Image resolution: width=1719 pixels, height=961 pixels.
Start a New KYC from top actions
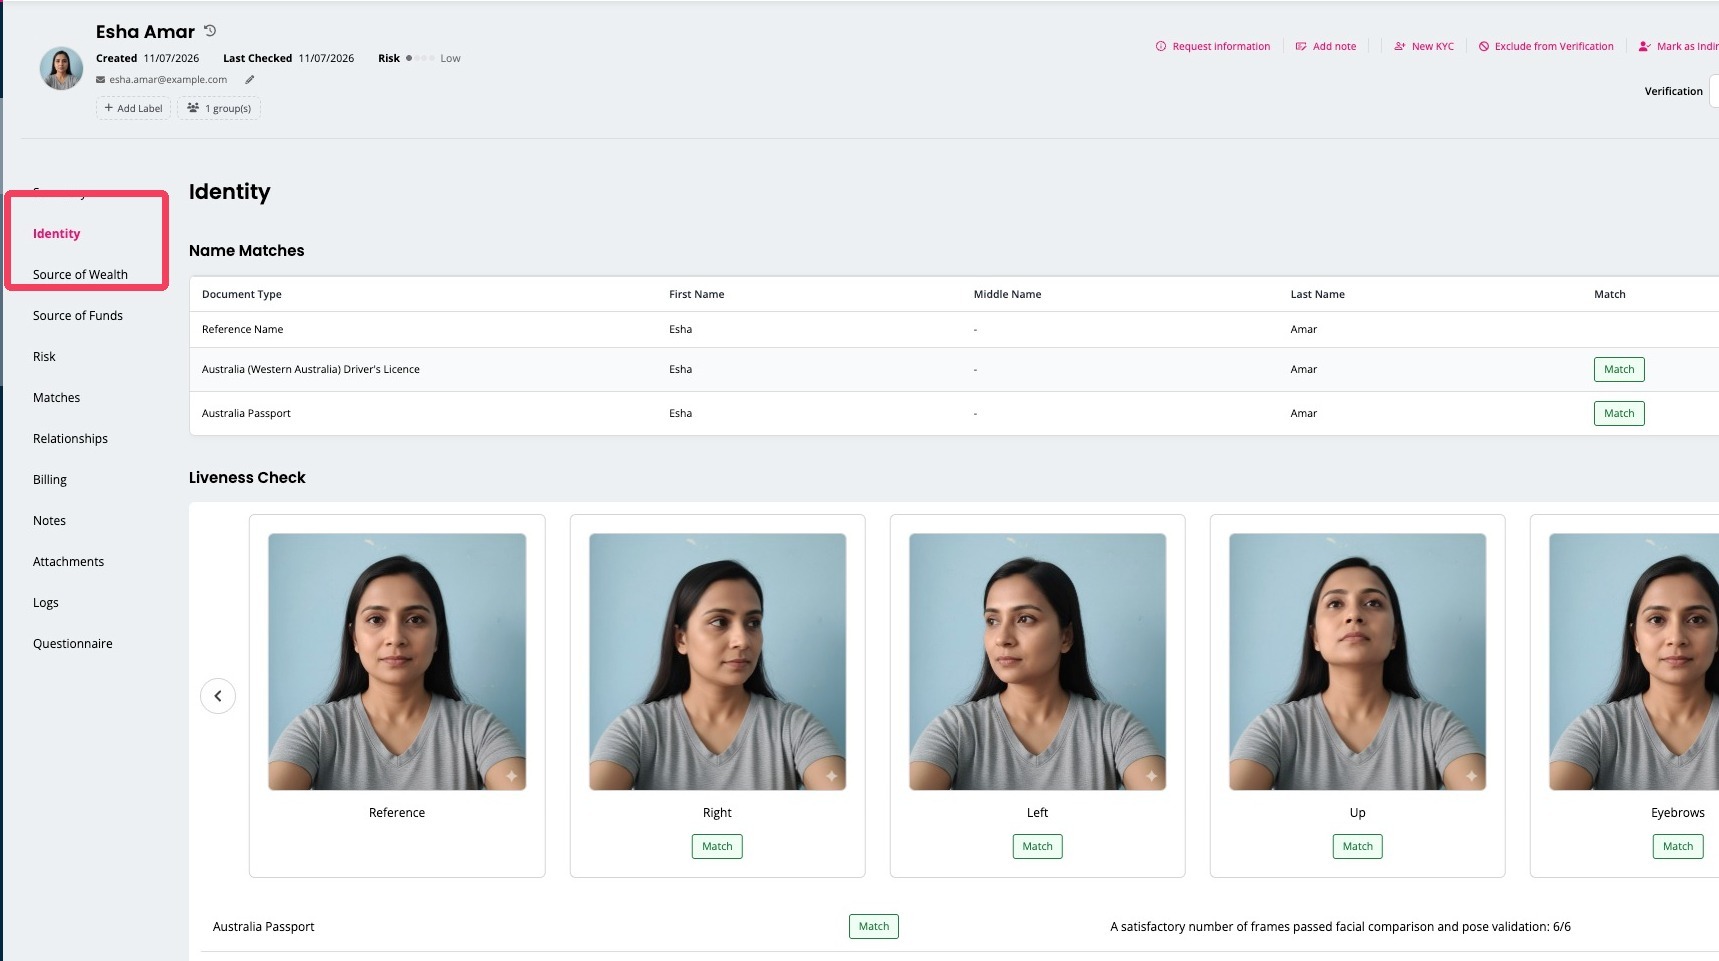(1424, 46)
